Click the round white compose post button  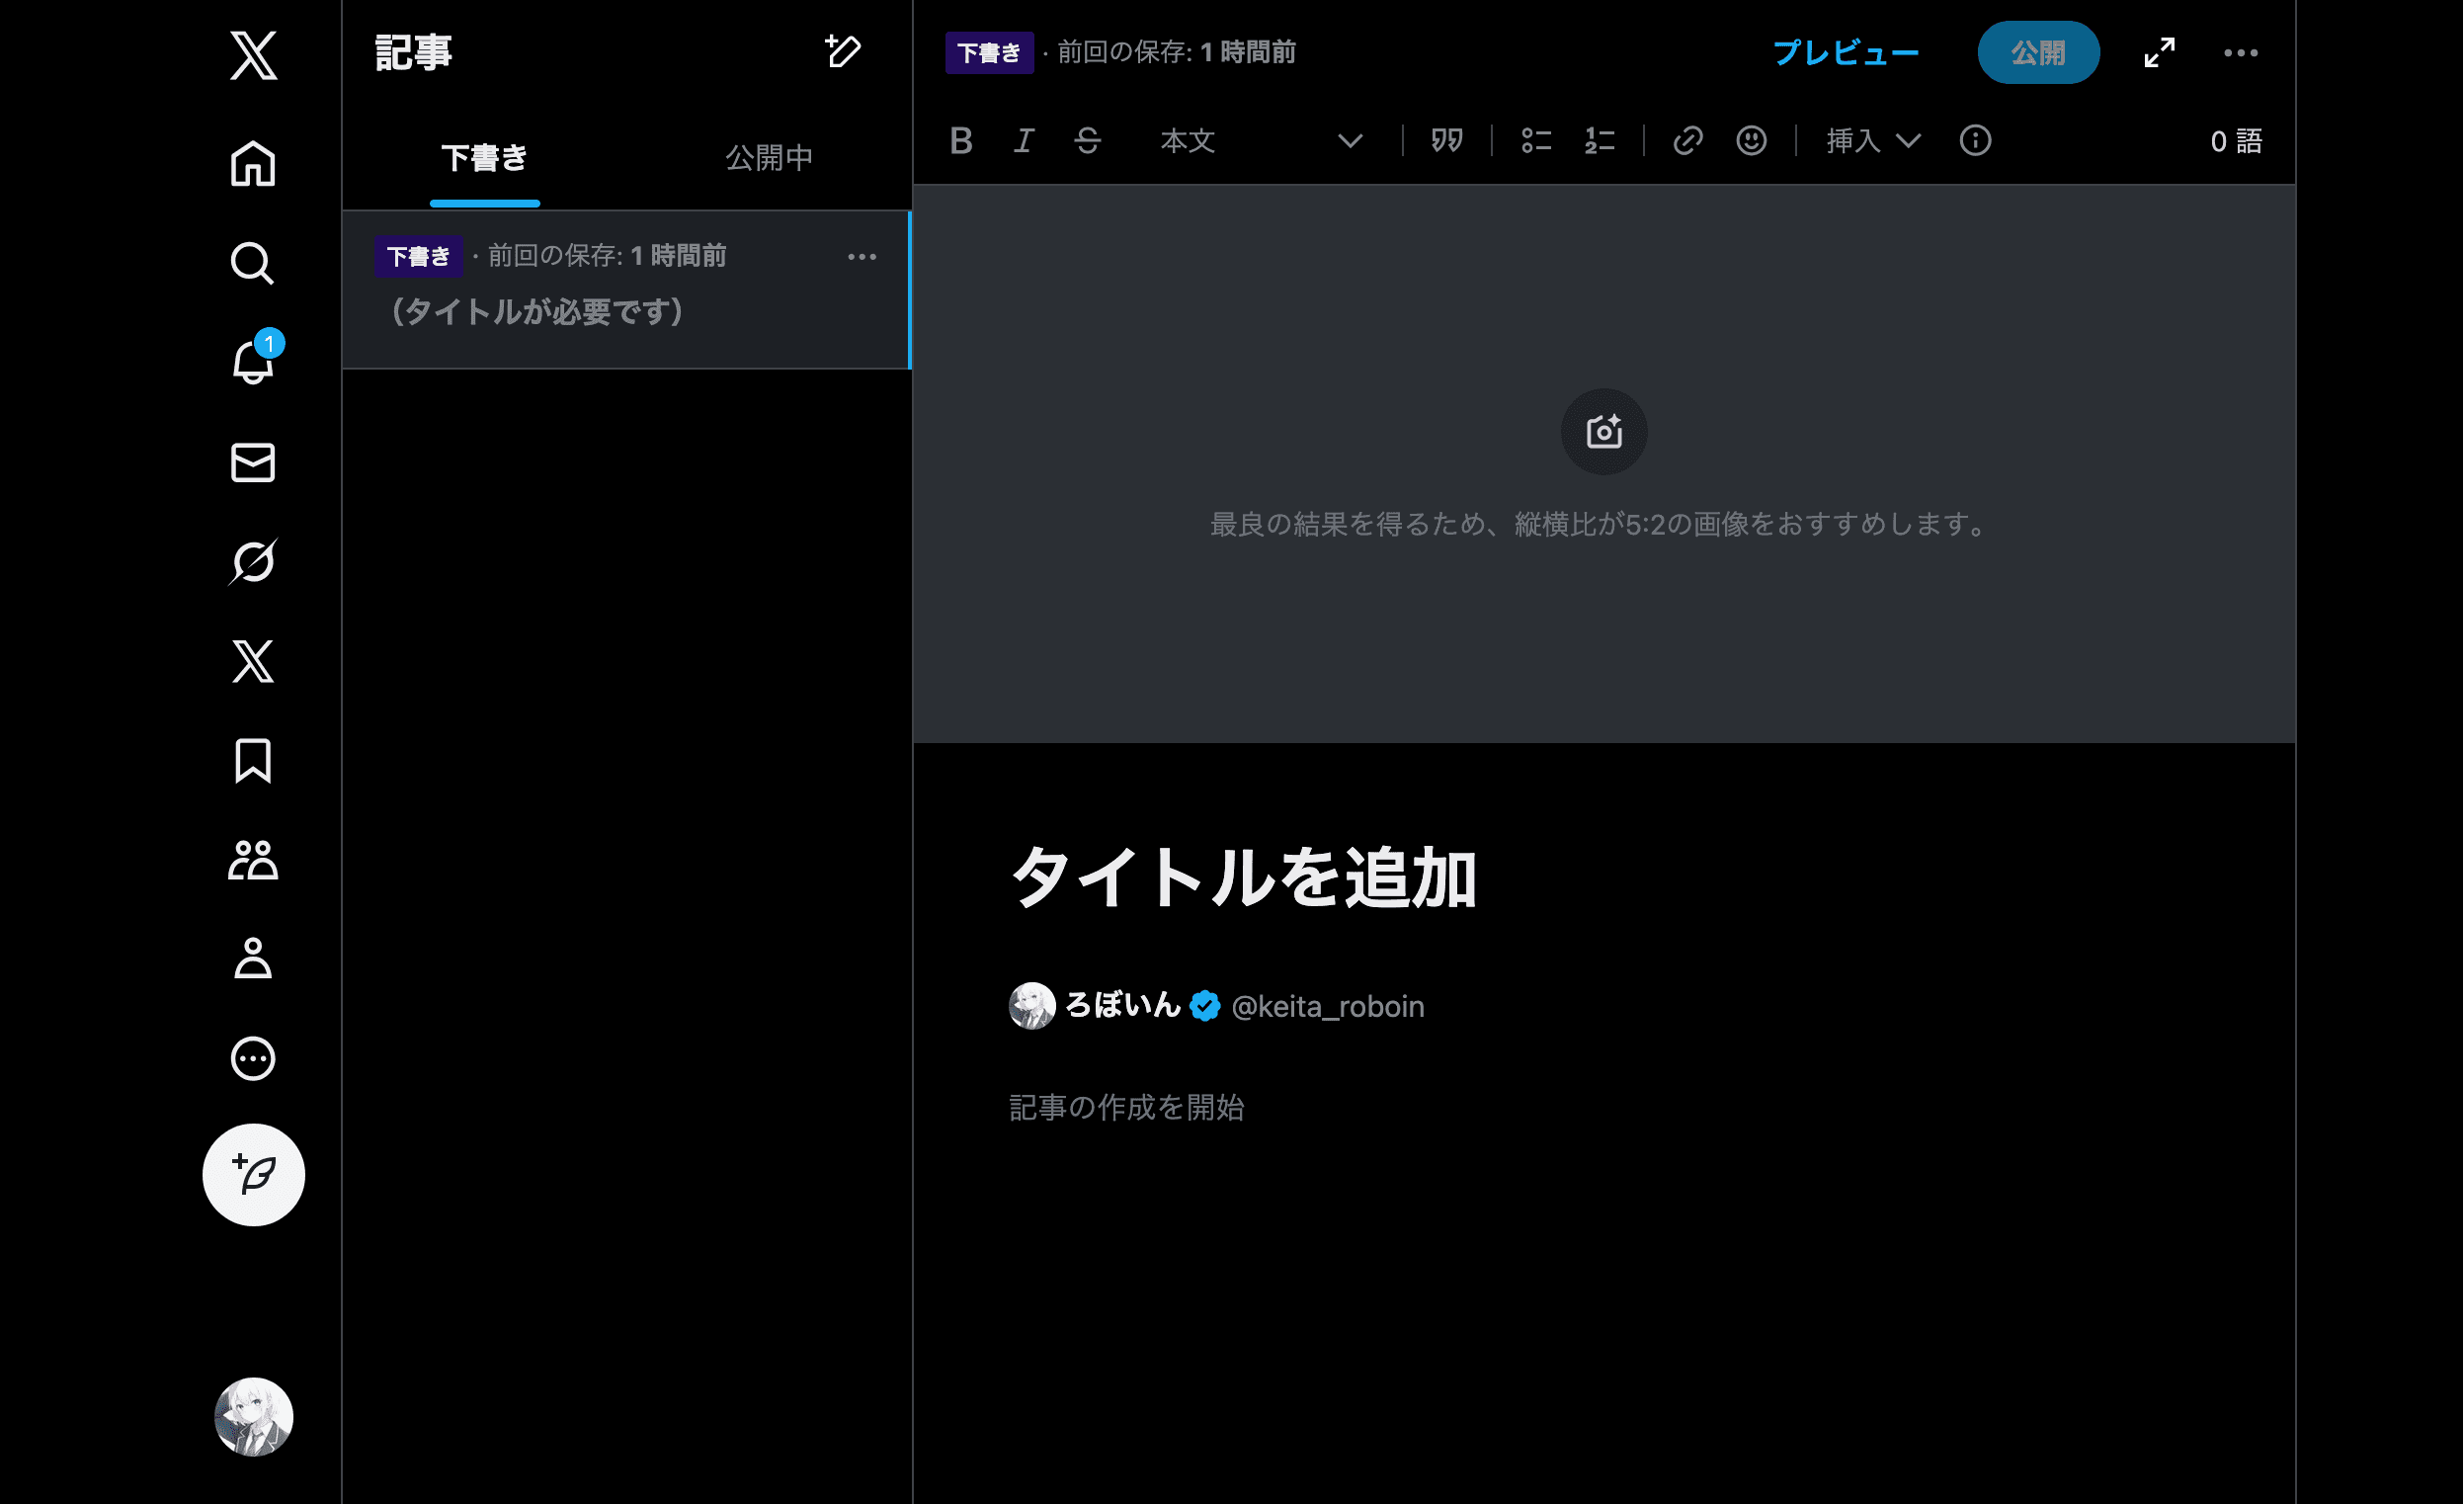pos(253,1175)
